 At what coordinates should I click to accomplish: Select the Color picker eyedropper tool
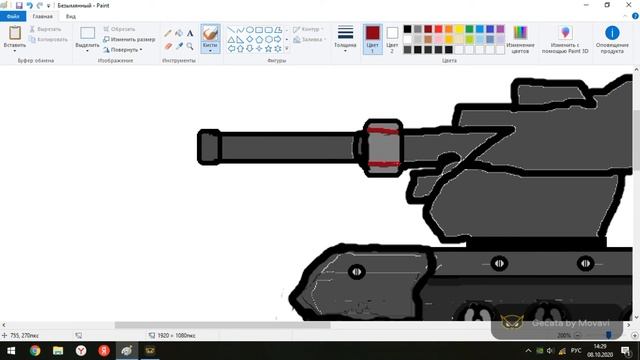(x=179, y=46)
